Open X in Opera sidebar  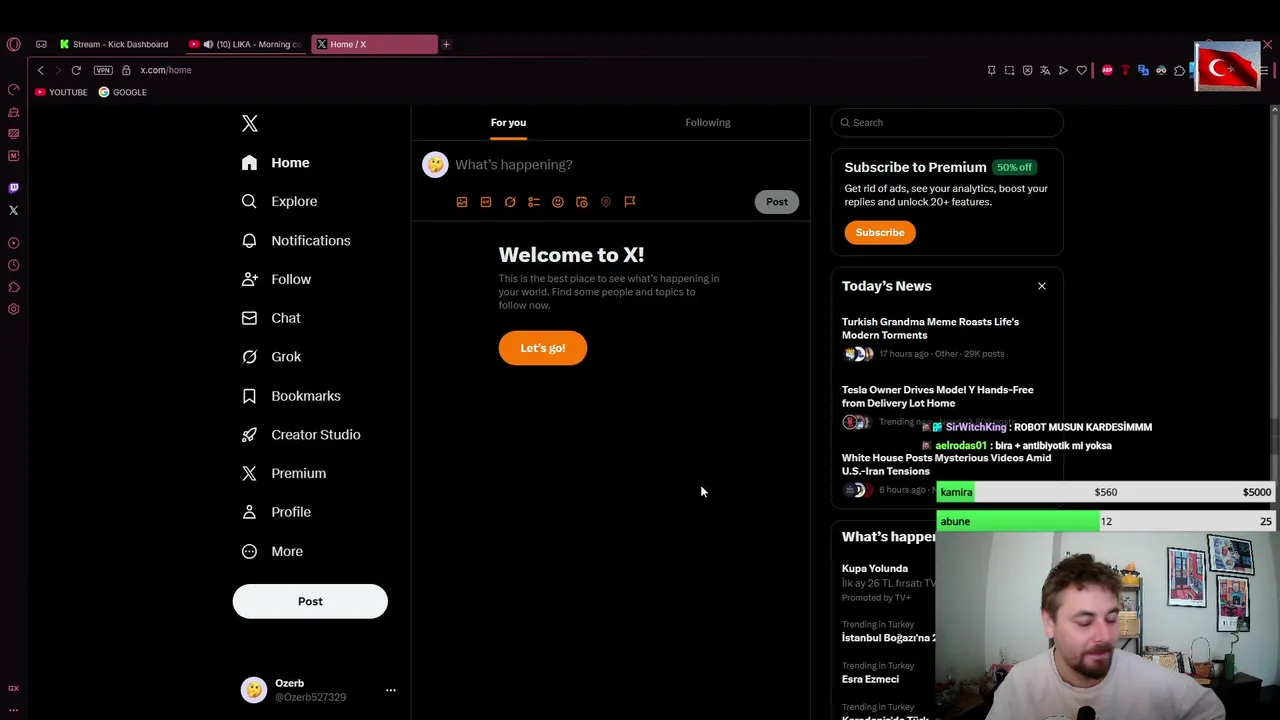(13, 210)
